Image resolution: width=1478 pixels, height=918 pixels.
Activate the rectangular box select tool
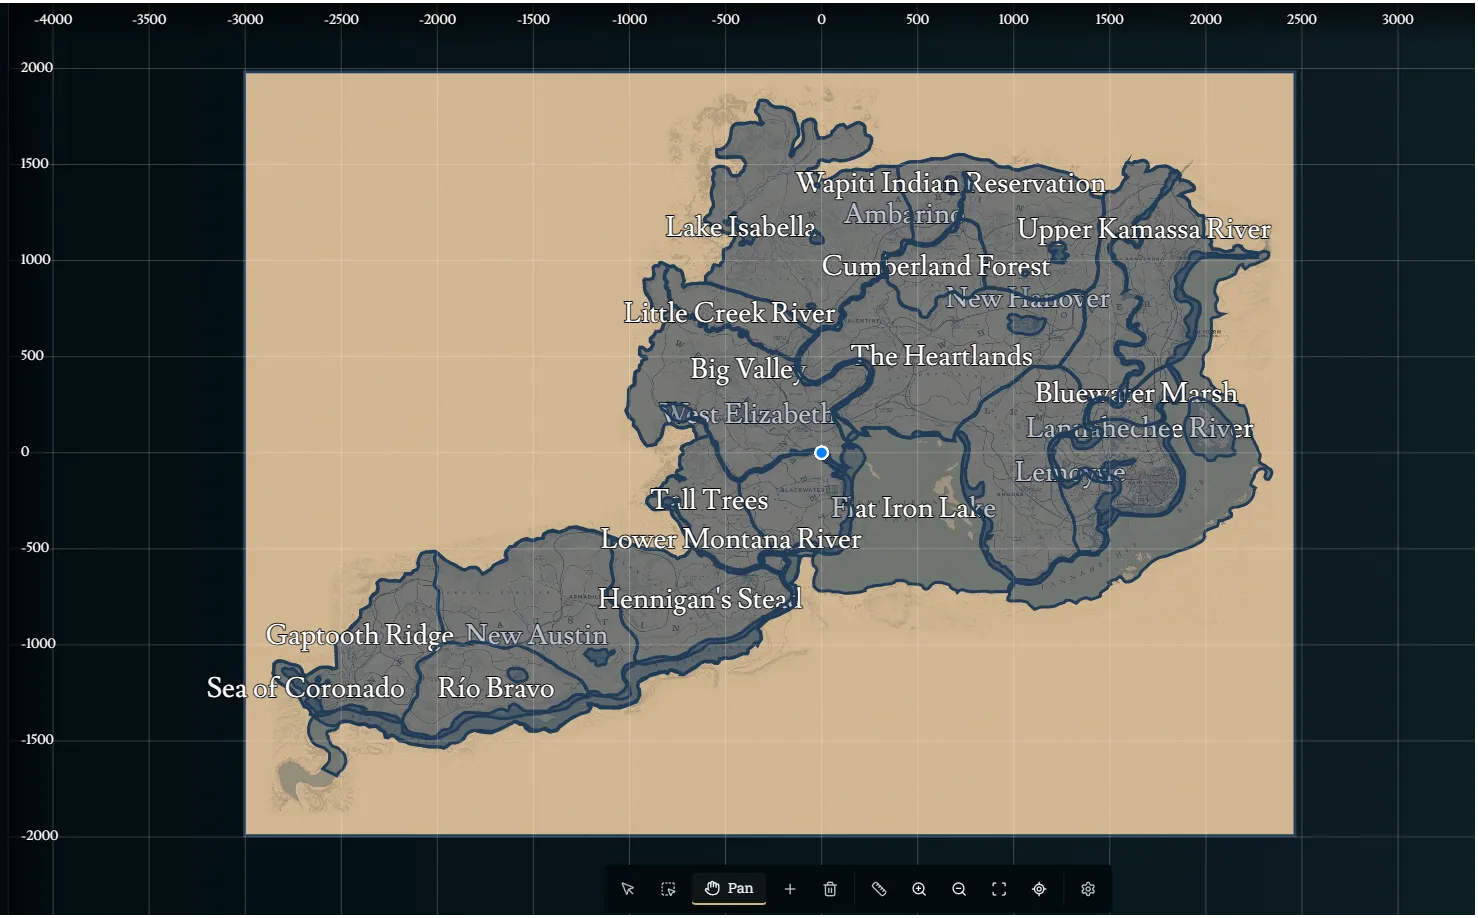pos(668,889)
